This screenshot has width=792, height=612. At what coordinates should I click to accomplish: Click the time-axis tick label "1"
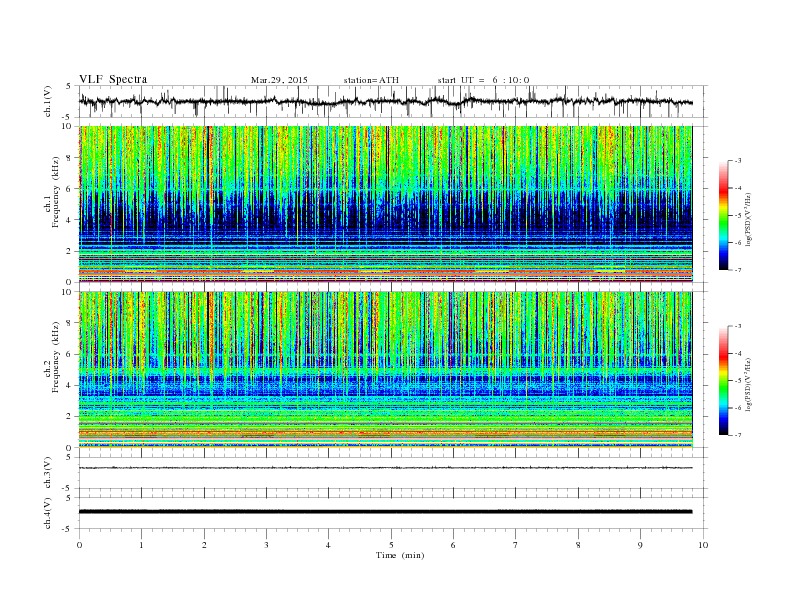(141, 545)
